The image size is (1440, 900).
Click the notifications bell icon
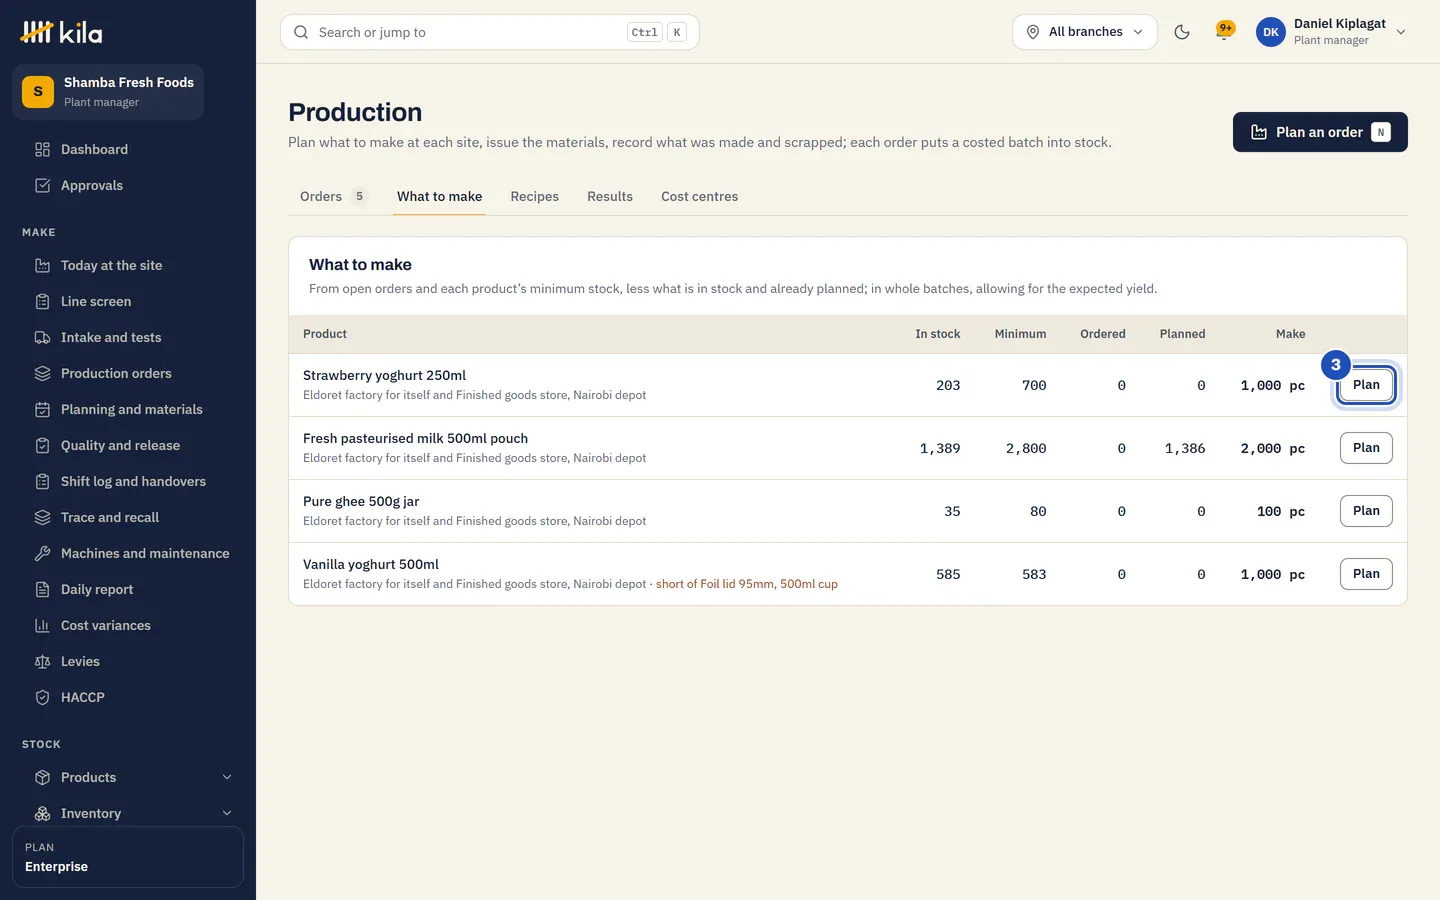point(1224,31)
